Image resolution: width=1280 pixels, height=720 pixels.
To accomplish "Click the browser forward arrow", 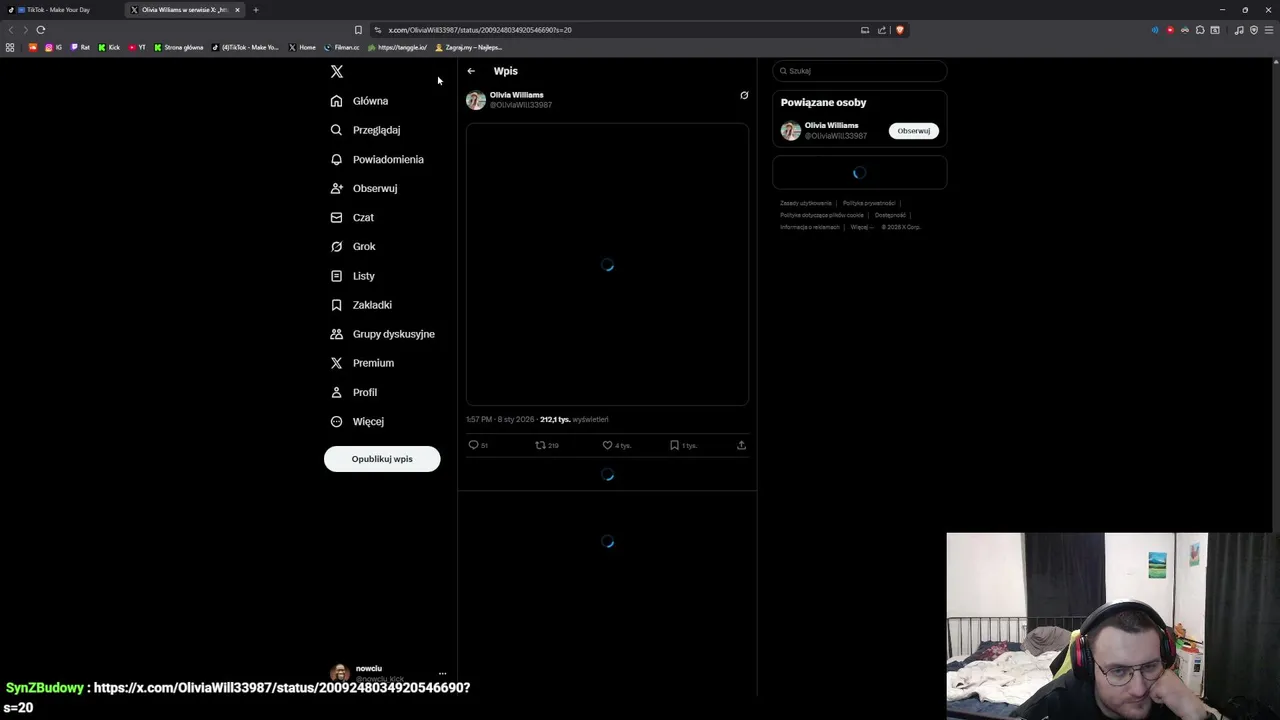I will [25, 30].
